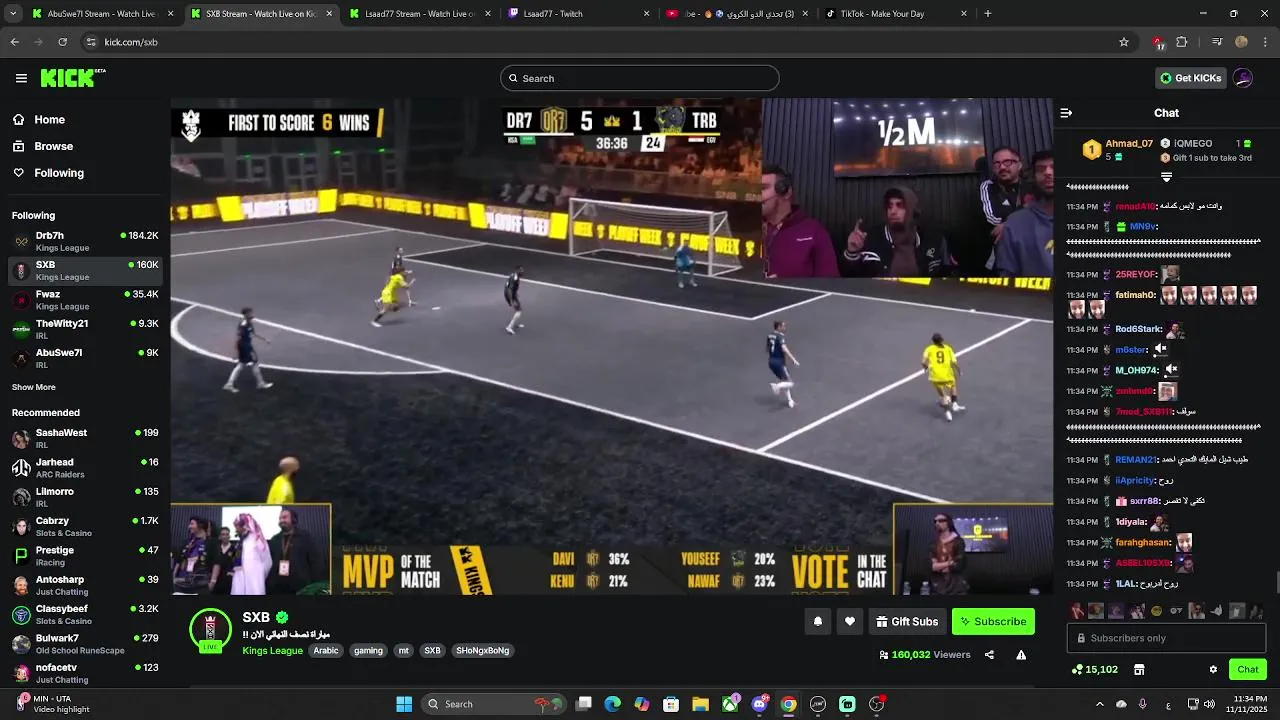
Task: Open TheWitty21 channel in Following
Action: [85, 329]
